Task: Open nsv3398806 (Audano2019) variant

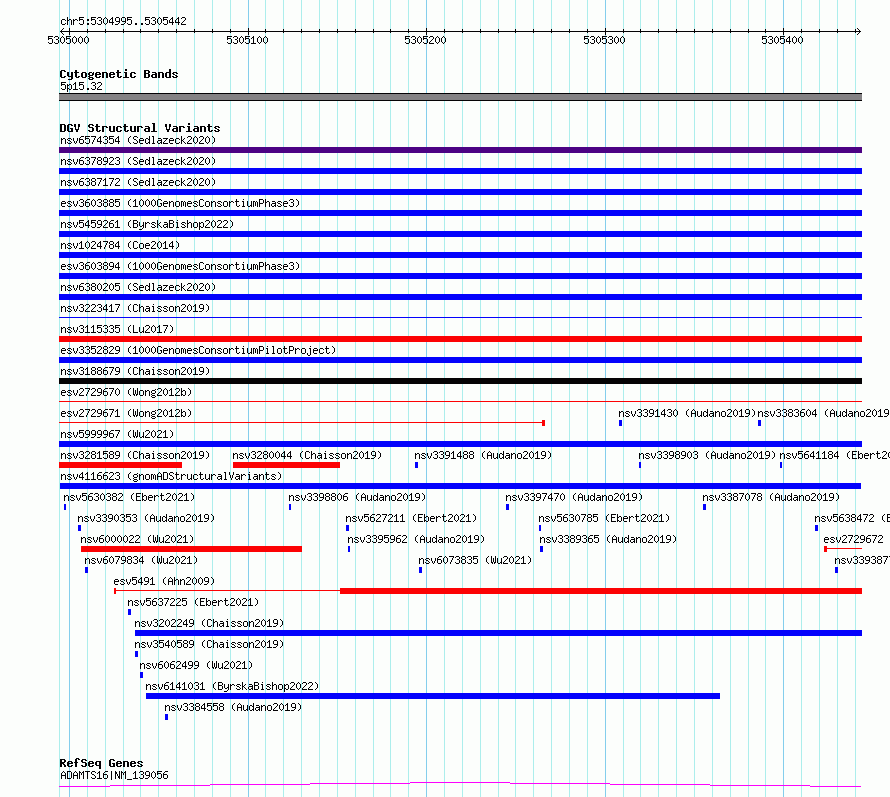Action: pos(357,497)
